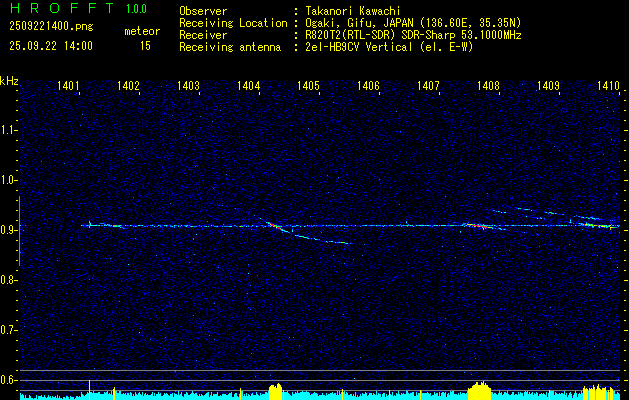
Task: Click the 1401 time axis label
Action: point(67,85)
